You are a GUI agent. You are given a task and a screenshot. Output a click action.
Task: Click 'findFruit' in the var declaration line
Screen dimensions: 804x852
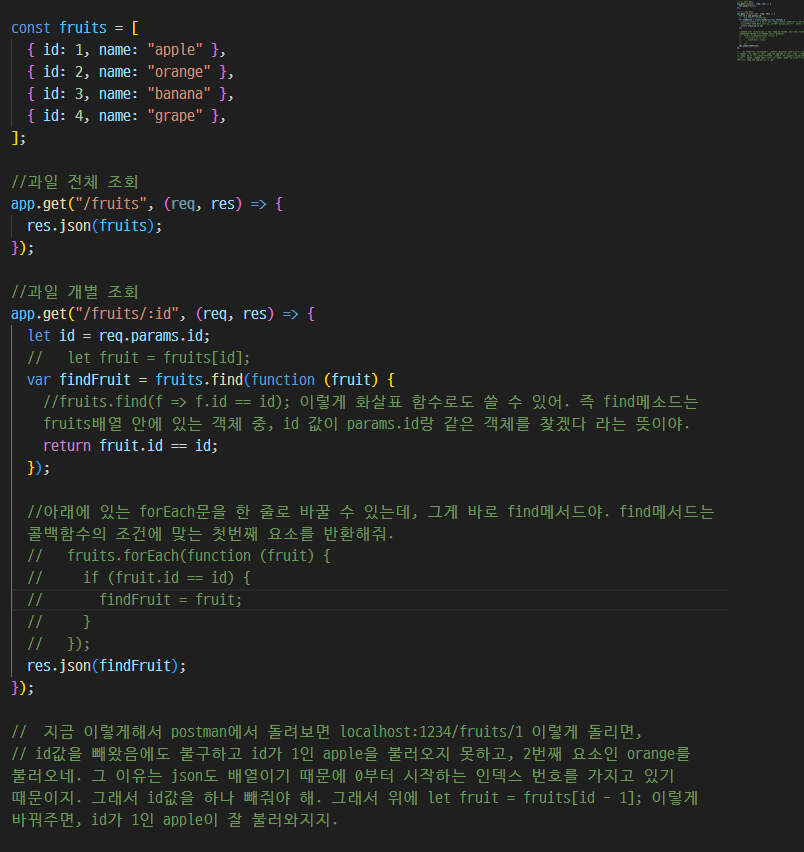(x=95, y=380)
